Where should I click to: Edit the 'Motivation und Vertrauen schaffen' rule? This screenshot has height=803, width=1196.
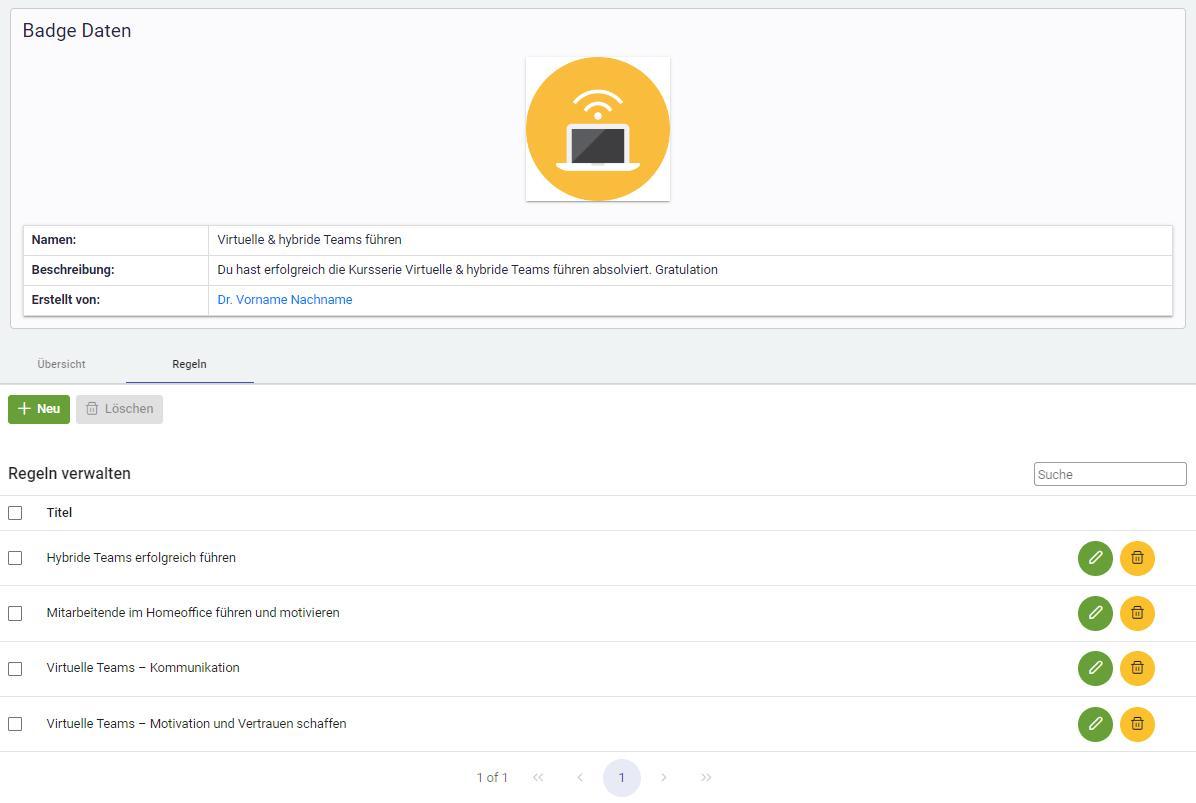(x=1095, y=724)
